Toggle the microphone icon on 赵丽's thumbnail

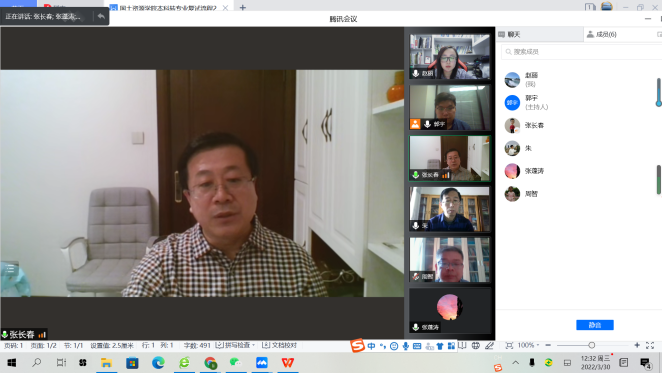415,73
